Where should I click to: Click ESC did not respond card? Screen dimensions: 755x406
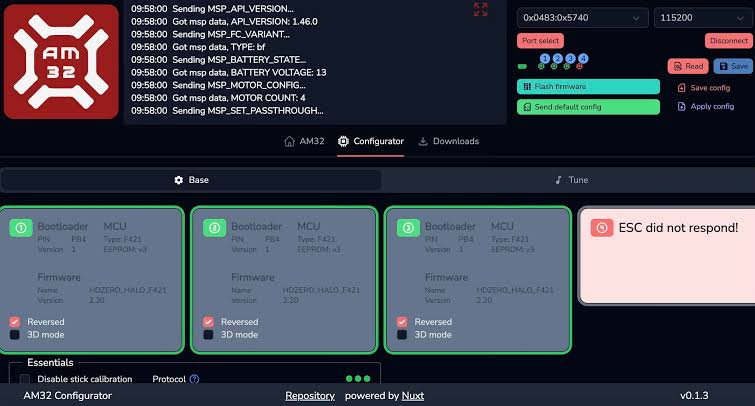pos(667,256)
